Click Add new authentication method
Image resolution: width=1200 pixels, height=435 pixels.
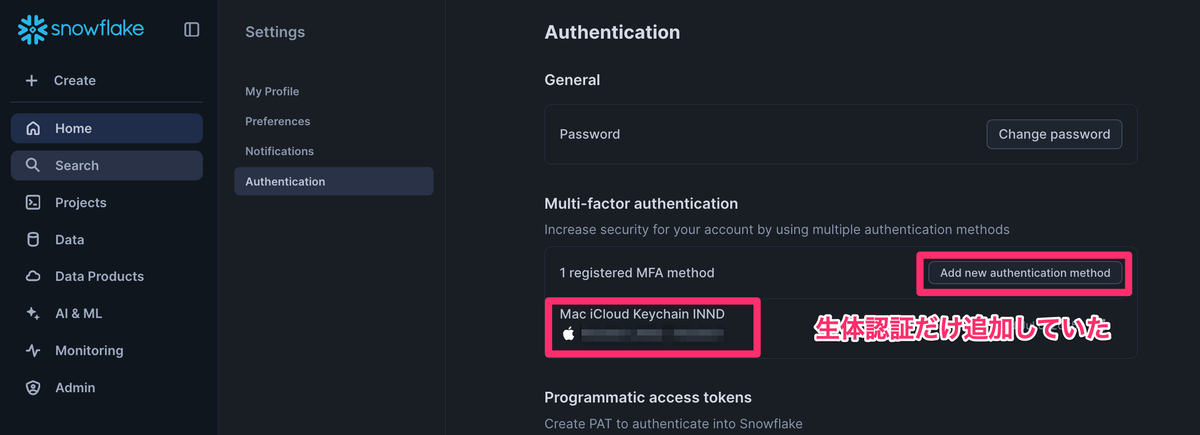1025,273
